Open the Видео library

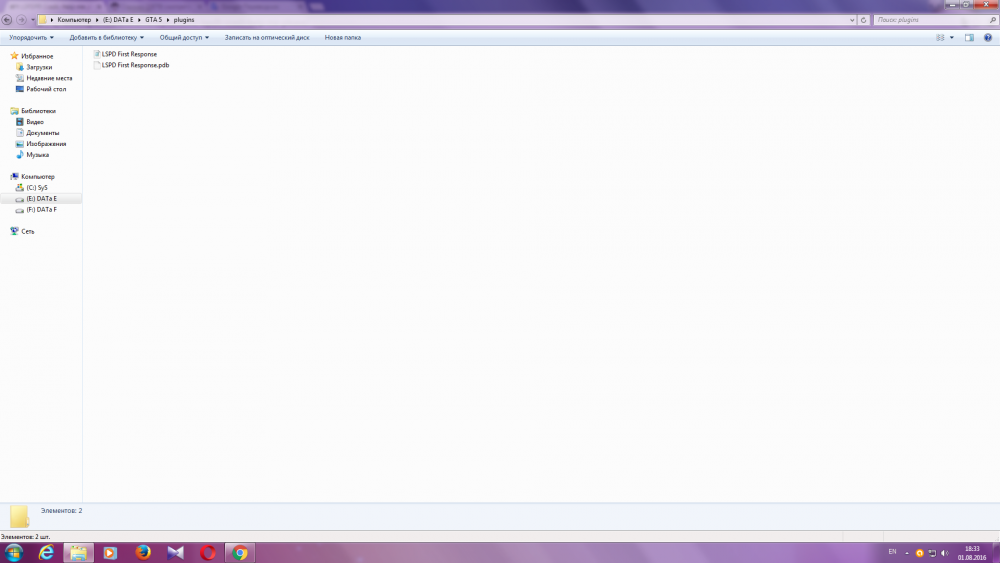coord(35,122)
